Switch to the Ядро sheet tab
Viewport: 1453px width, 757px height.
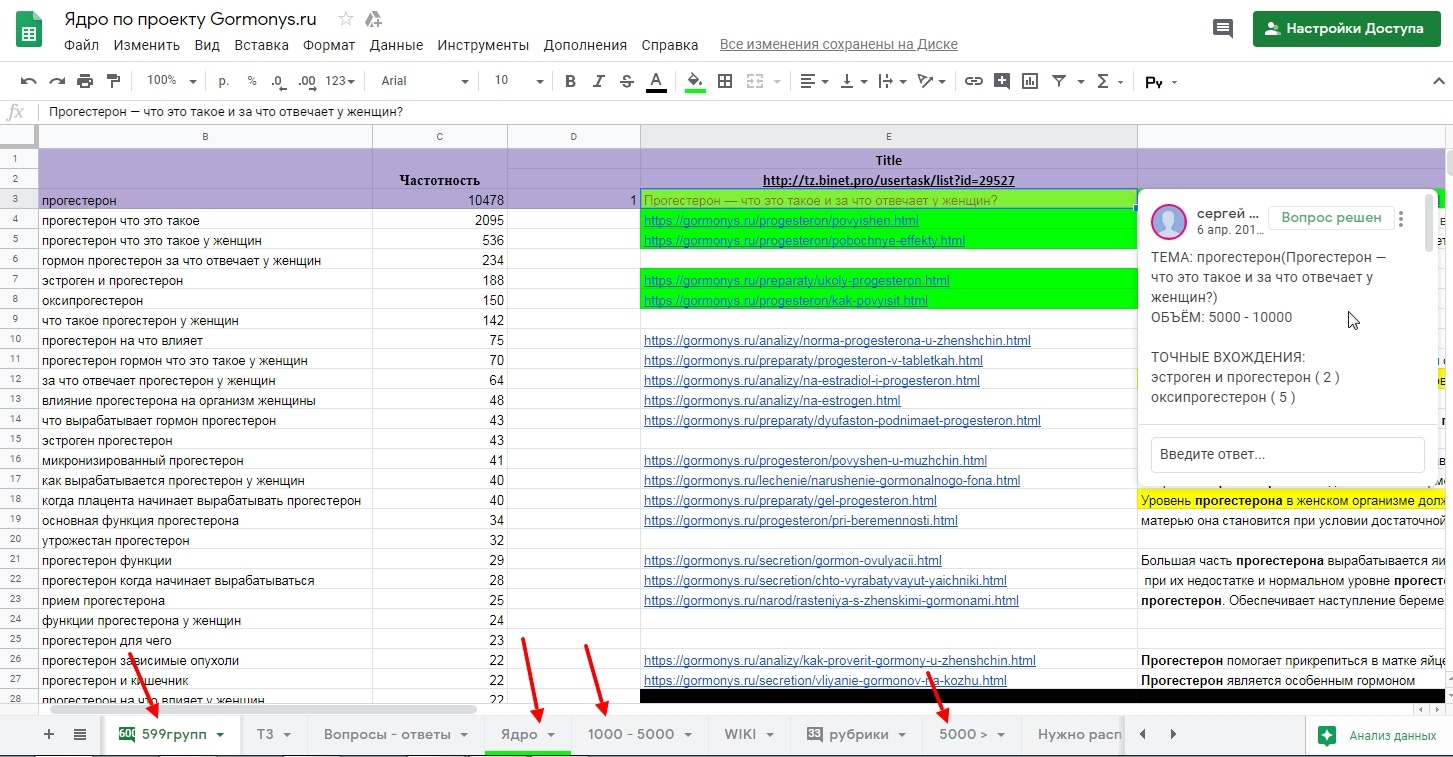528,735
